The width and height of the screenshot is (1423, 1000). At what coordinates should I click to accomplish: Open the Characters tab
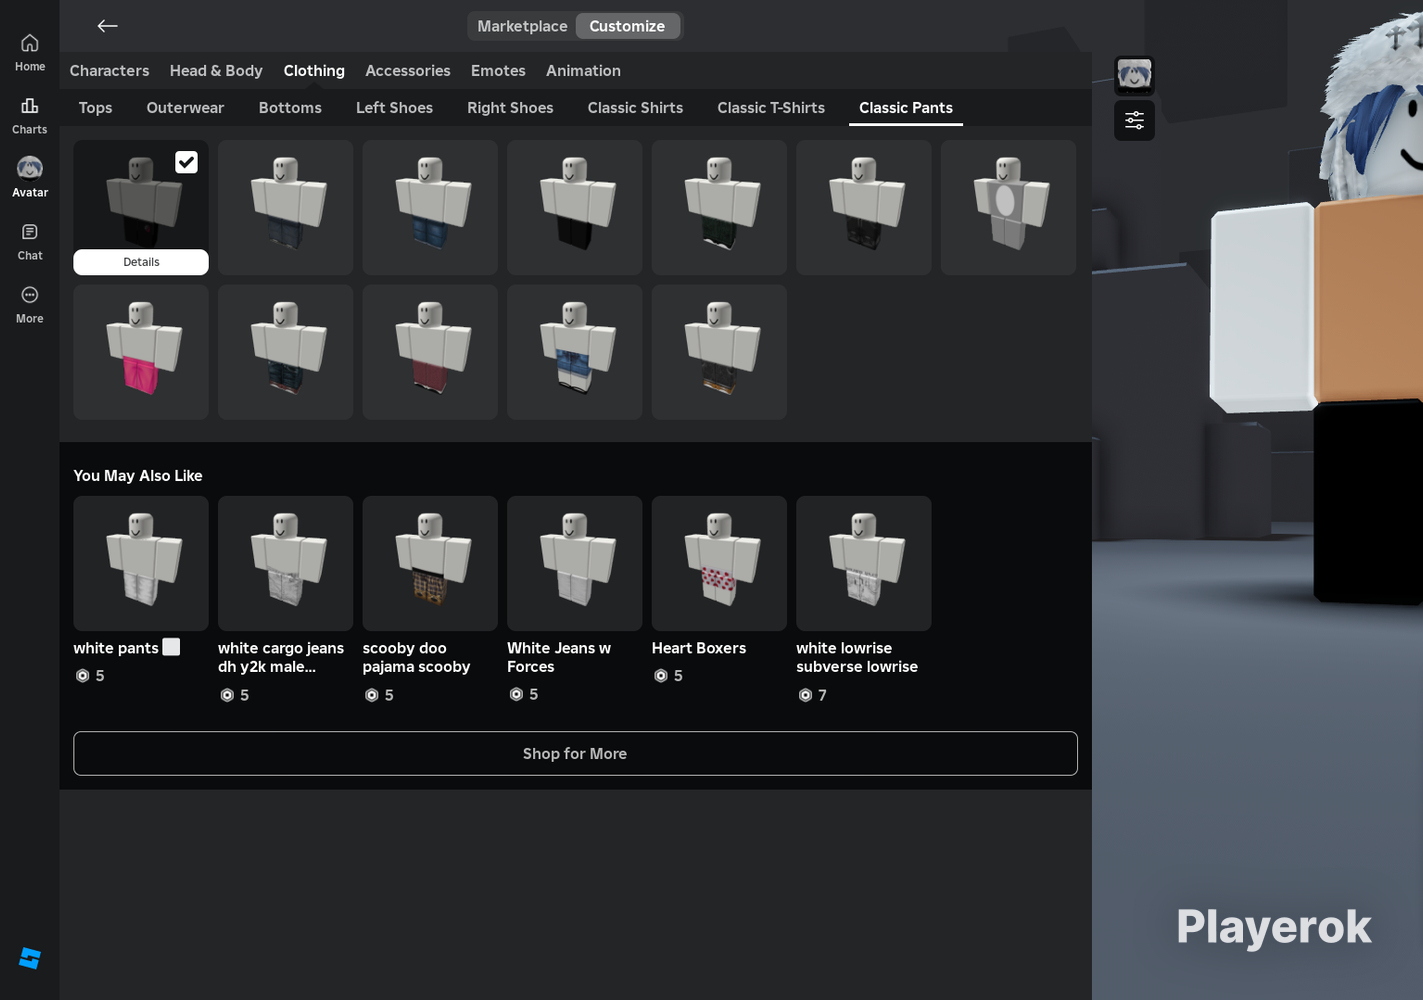(109, 71)
